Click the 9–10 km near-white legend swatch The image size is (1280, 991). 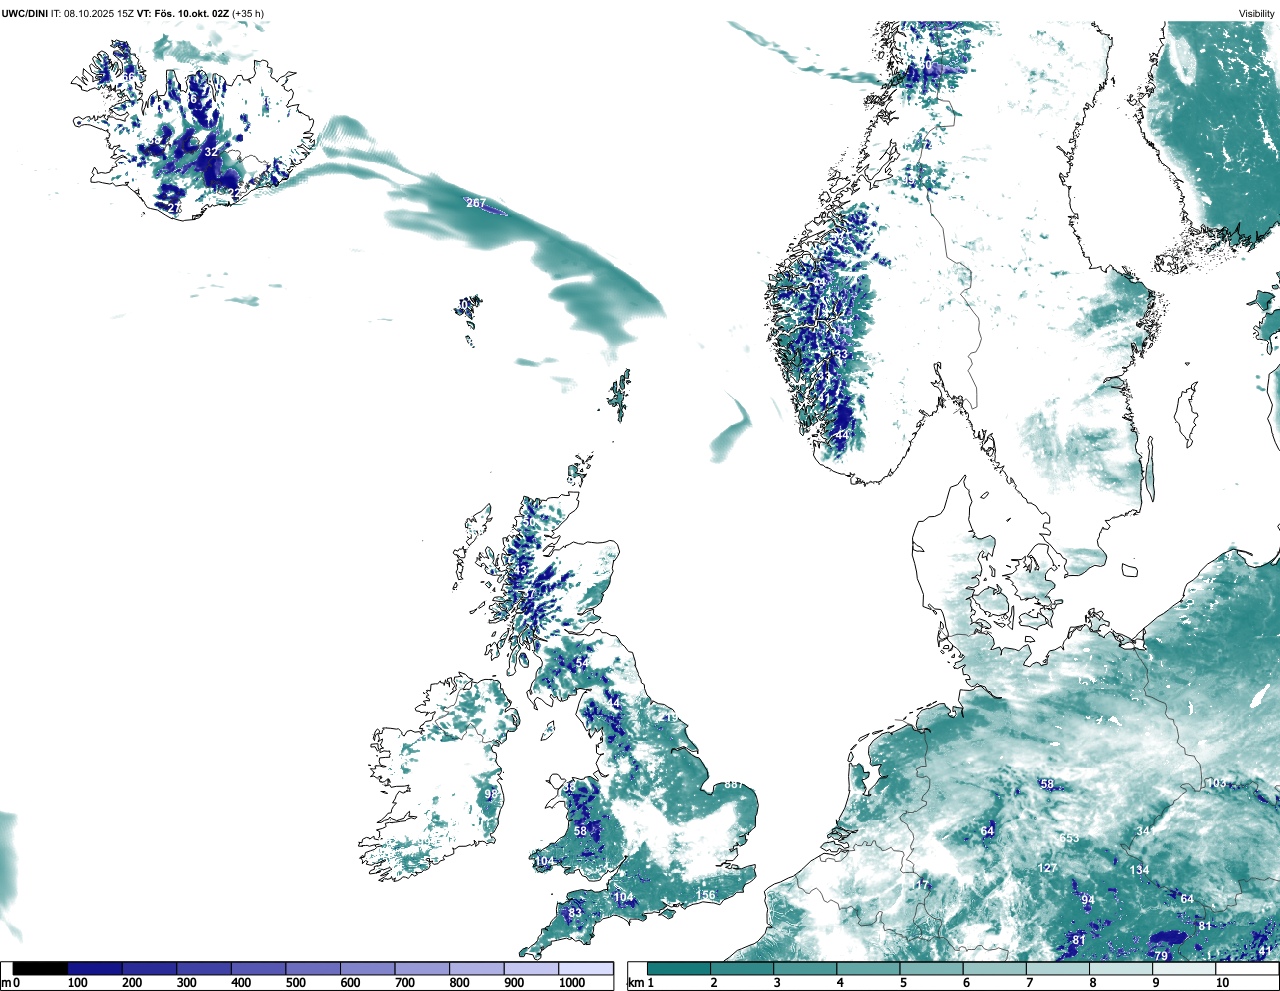(1184, 969)
